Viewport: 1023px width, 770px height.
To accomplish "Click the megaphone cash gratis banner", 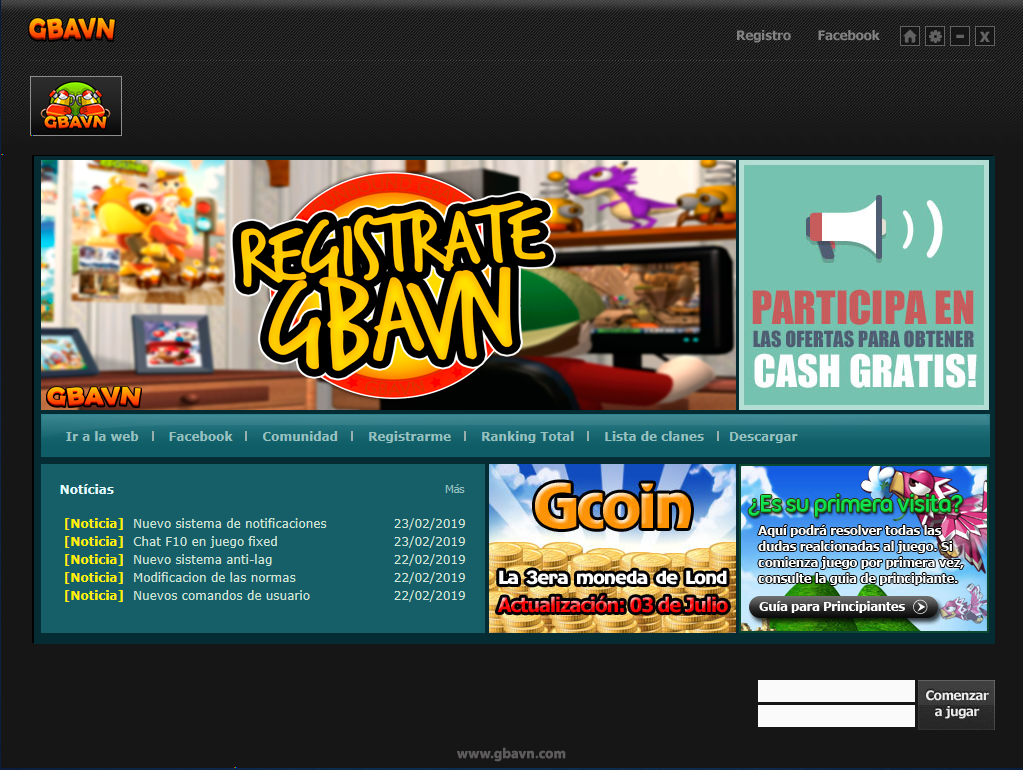I will [x=864, y=285].
